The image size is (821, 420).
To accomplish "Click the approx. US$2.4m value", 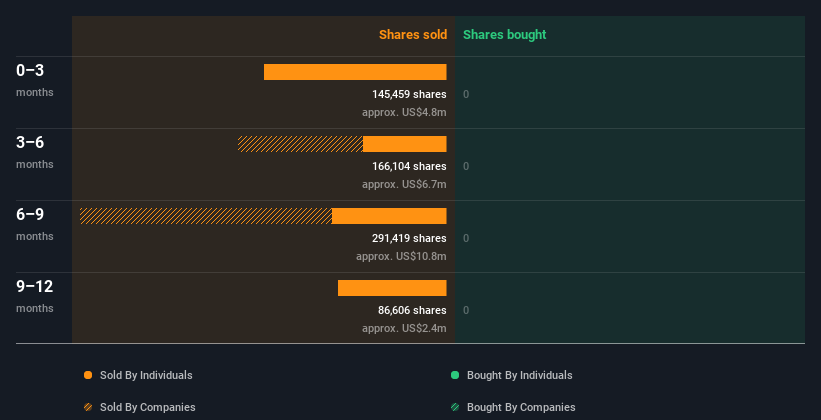I will point(404,328).
